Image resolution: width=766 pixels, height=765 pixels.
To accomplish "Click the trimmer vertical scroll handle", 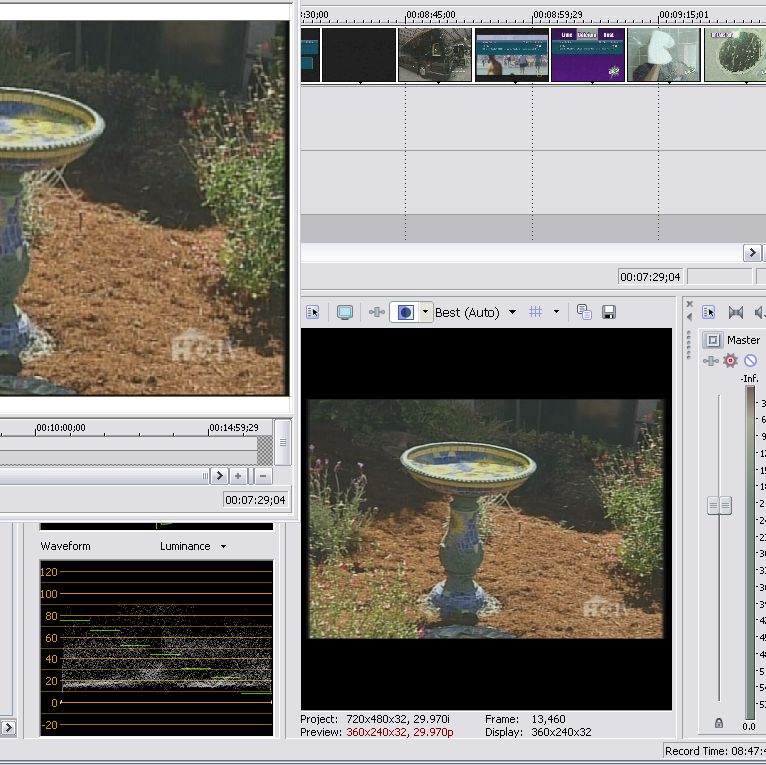I will 283,443.
